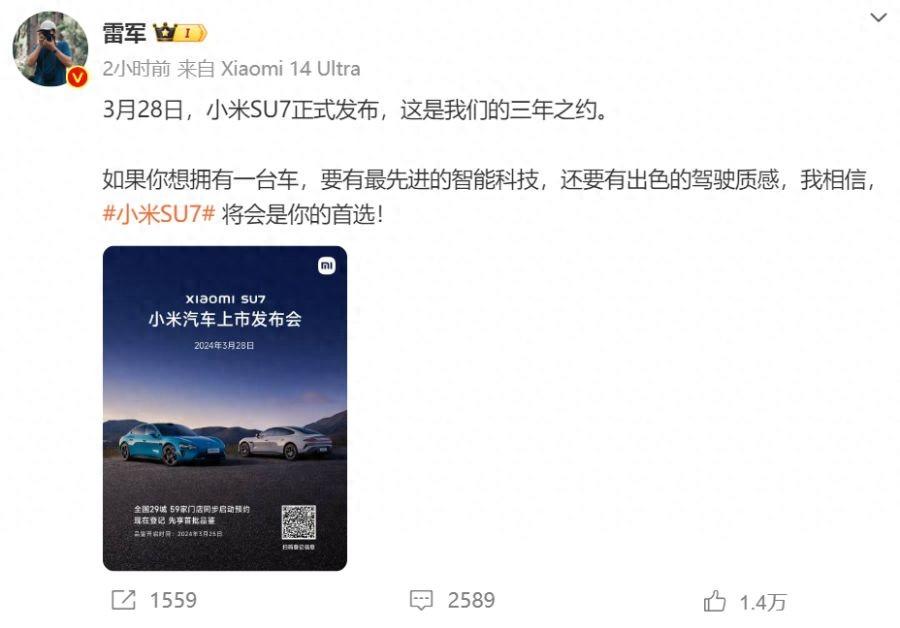The height and width of the screenshot is (628, 900).
Task: Like the post with thumbs-up icon
Action: pyautogui.click(x=715, y=601)
